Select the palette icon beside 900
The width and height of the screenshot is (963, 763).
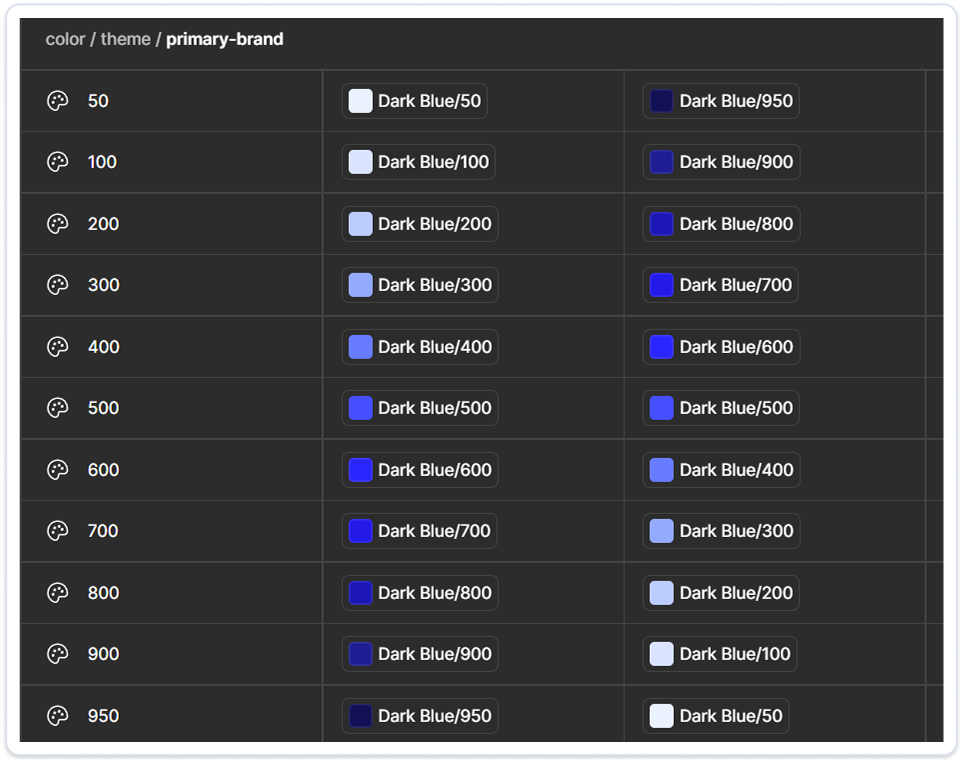pos(58,654)
